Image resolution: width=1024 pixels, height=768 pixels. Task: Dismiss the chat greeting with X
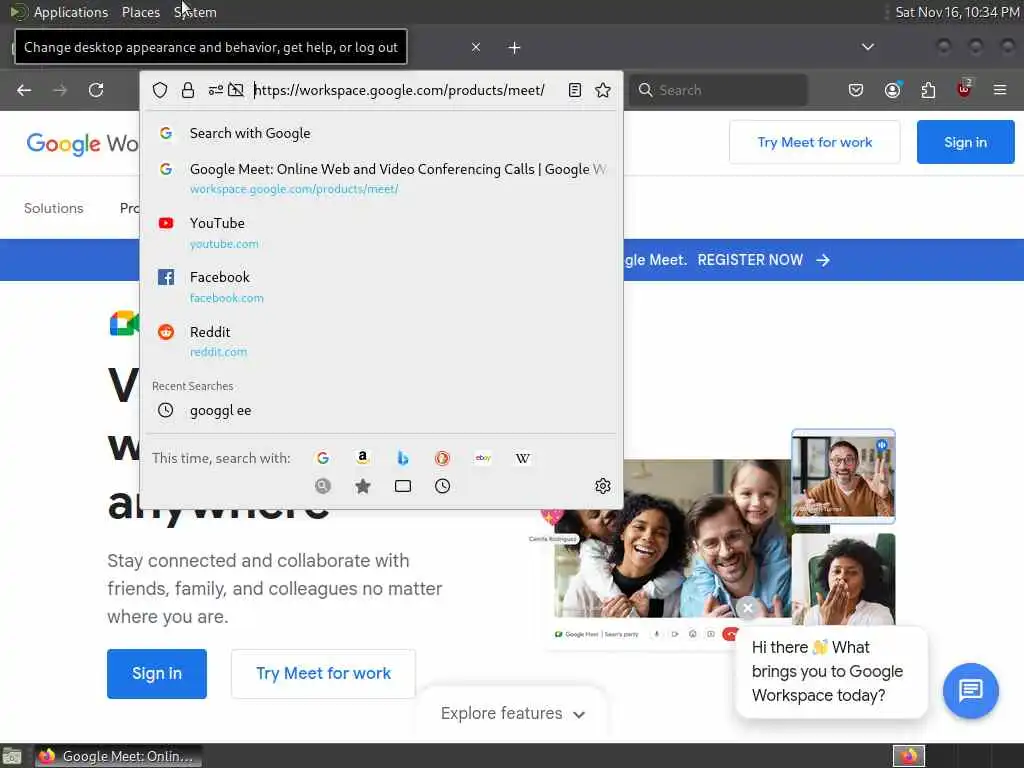(x=748, y=608)
